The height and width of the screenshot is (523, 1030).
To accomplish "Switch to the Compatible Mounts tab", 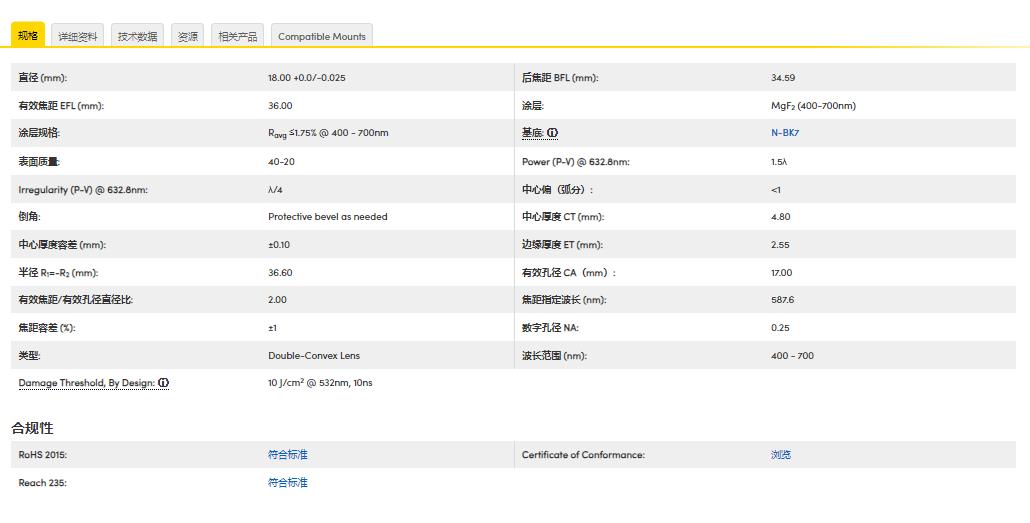I will [321, 36].
